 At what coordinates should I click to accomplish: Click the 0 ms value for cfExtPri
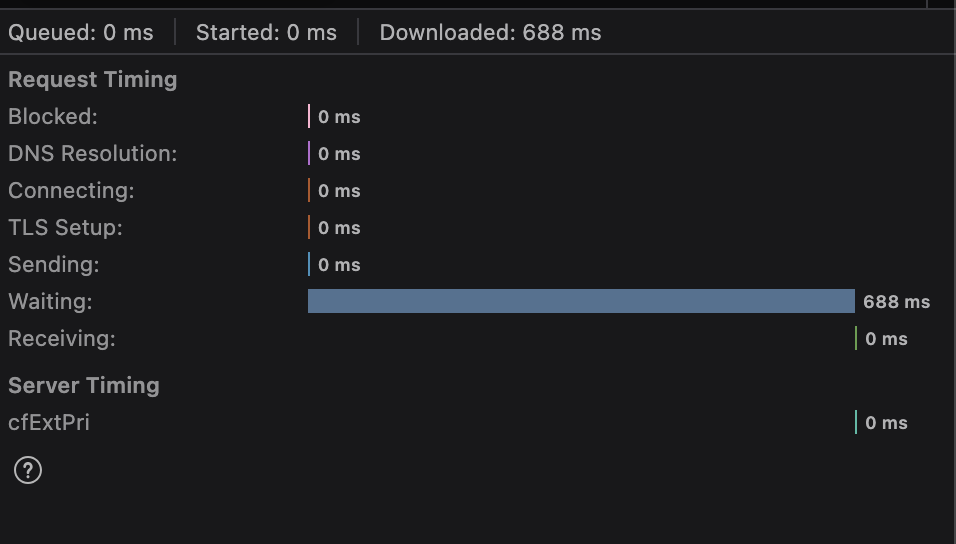pos(886,423)
